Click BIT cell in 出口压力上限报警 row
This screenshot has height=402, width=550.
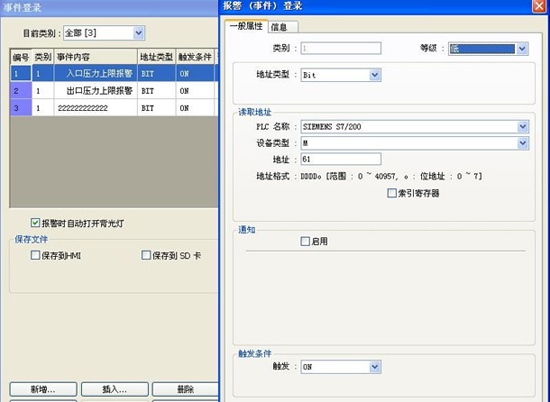pos(156,91)
